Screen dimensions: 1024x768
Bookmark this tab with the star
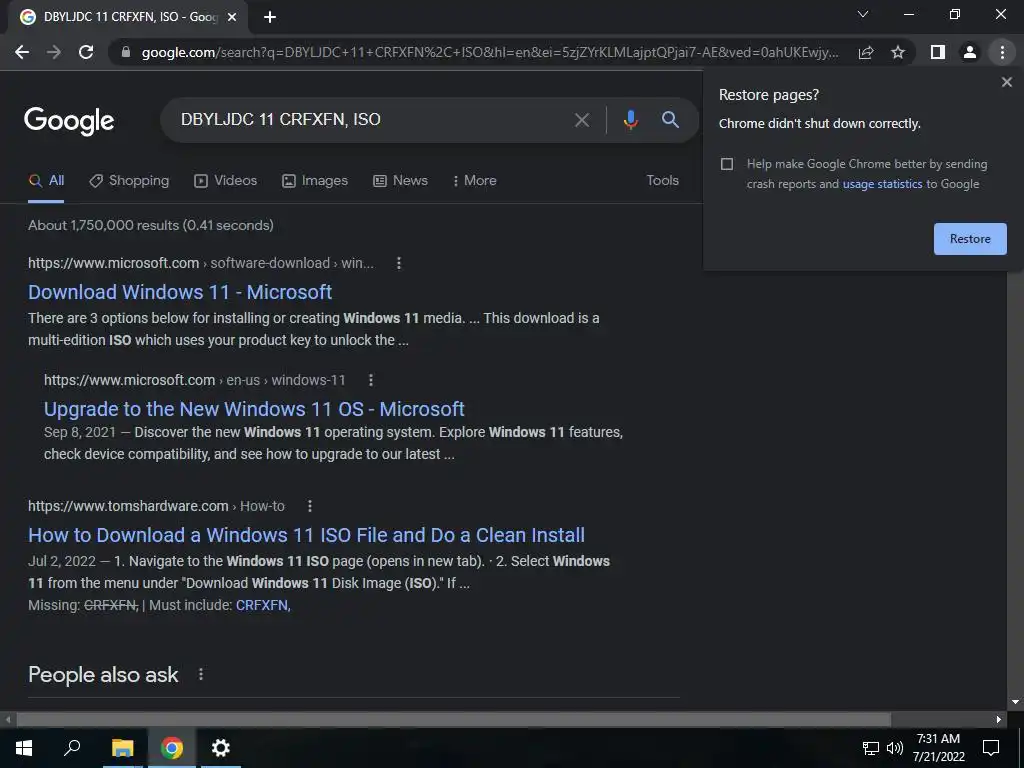[x=898, y=52]
